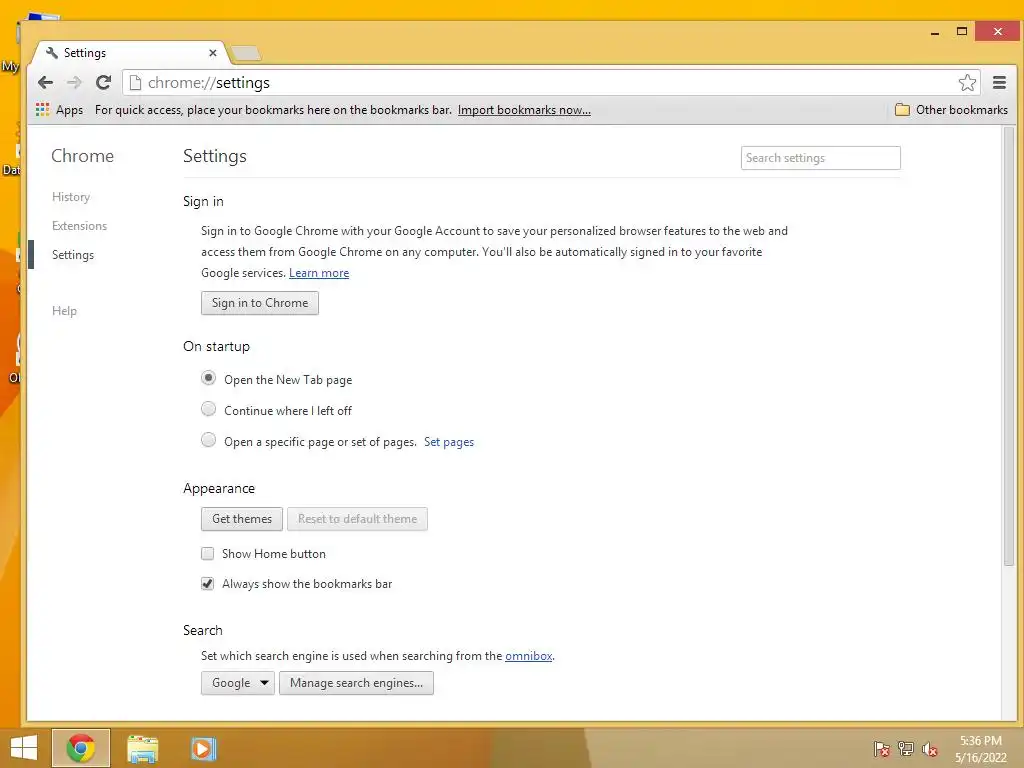Screen dimensions: 1024x768
Task: Click the page vertical scrollbar
Action: pyautogui.click(x=1009, y=346)
